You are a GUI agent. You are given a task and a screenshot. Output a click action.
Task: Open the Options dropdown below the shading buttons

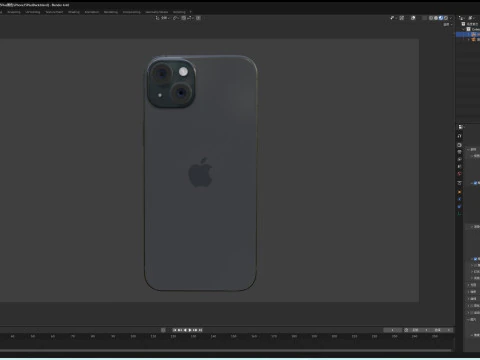pyautogui.click(x=448, y=25)
